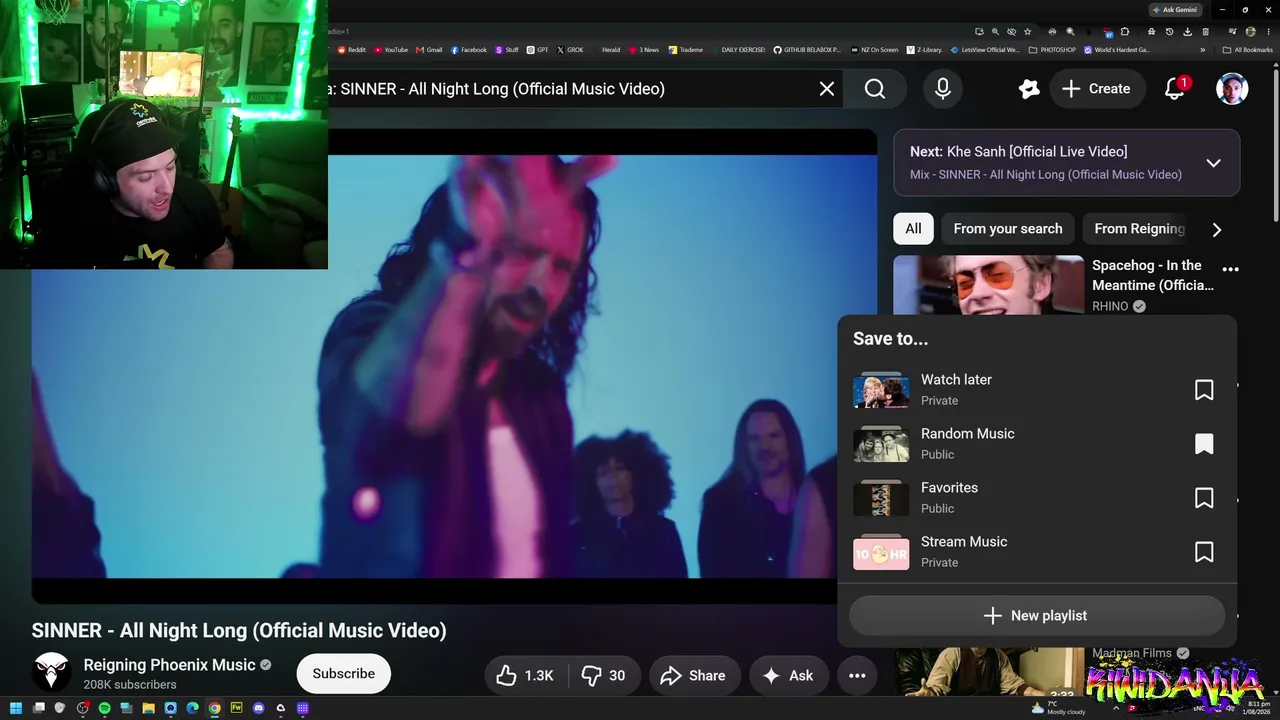Open Reigning Phoenix Music channel name link

click(170, 665)
